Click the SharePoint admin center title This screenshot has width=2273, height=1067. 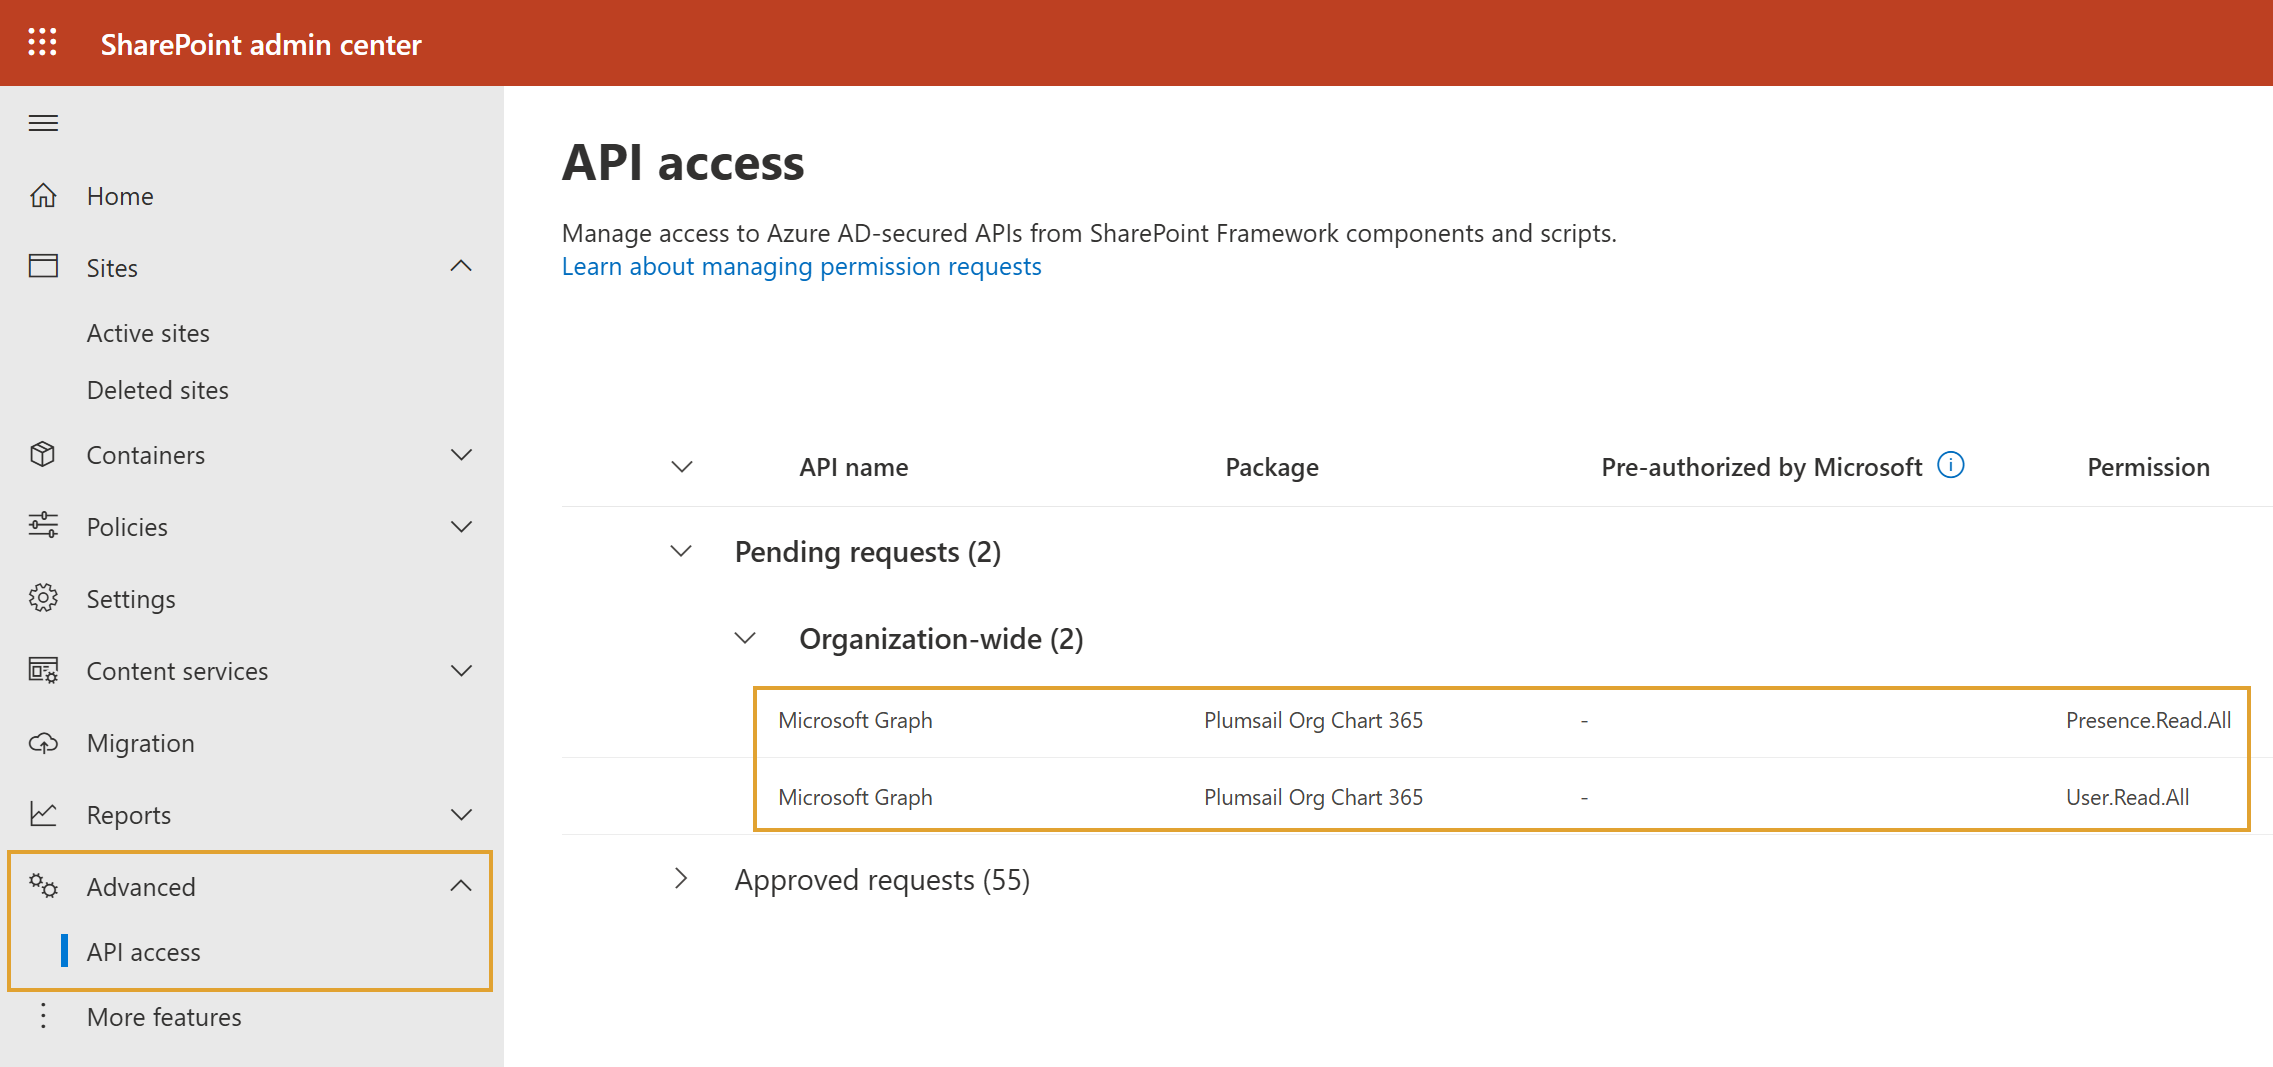pos(261,44)
